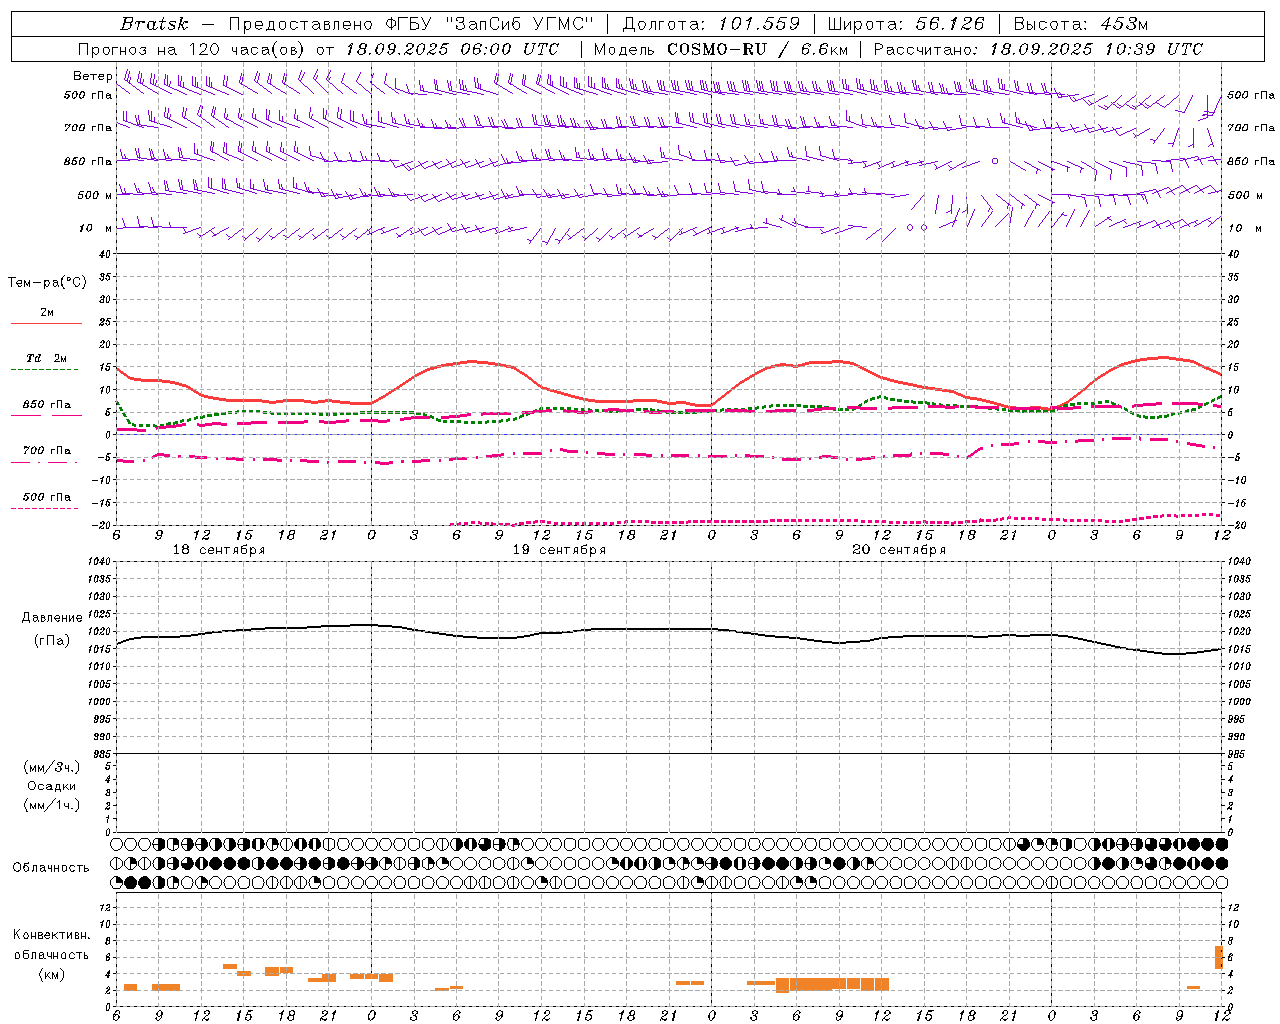Click the (гПа) unit under Давление

point(52,640)
